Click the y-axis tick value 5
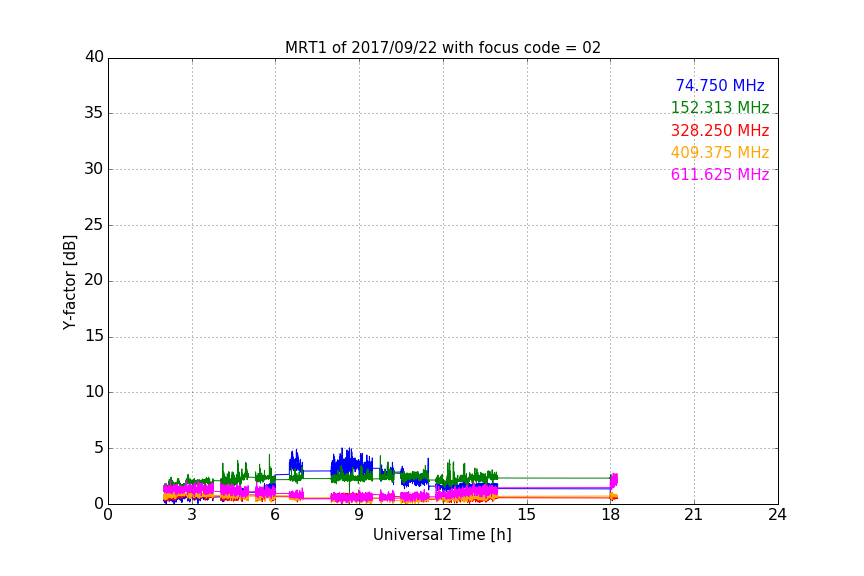The width and height of the screenshot is (864, 576). 99,448
